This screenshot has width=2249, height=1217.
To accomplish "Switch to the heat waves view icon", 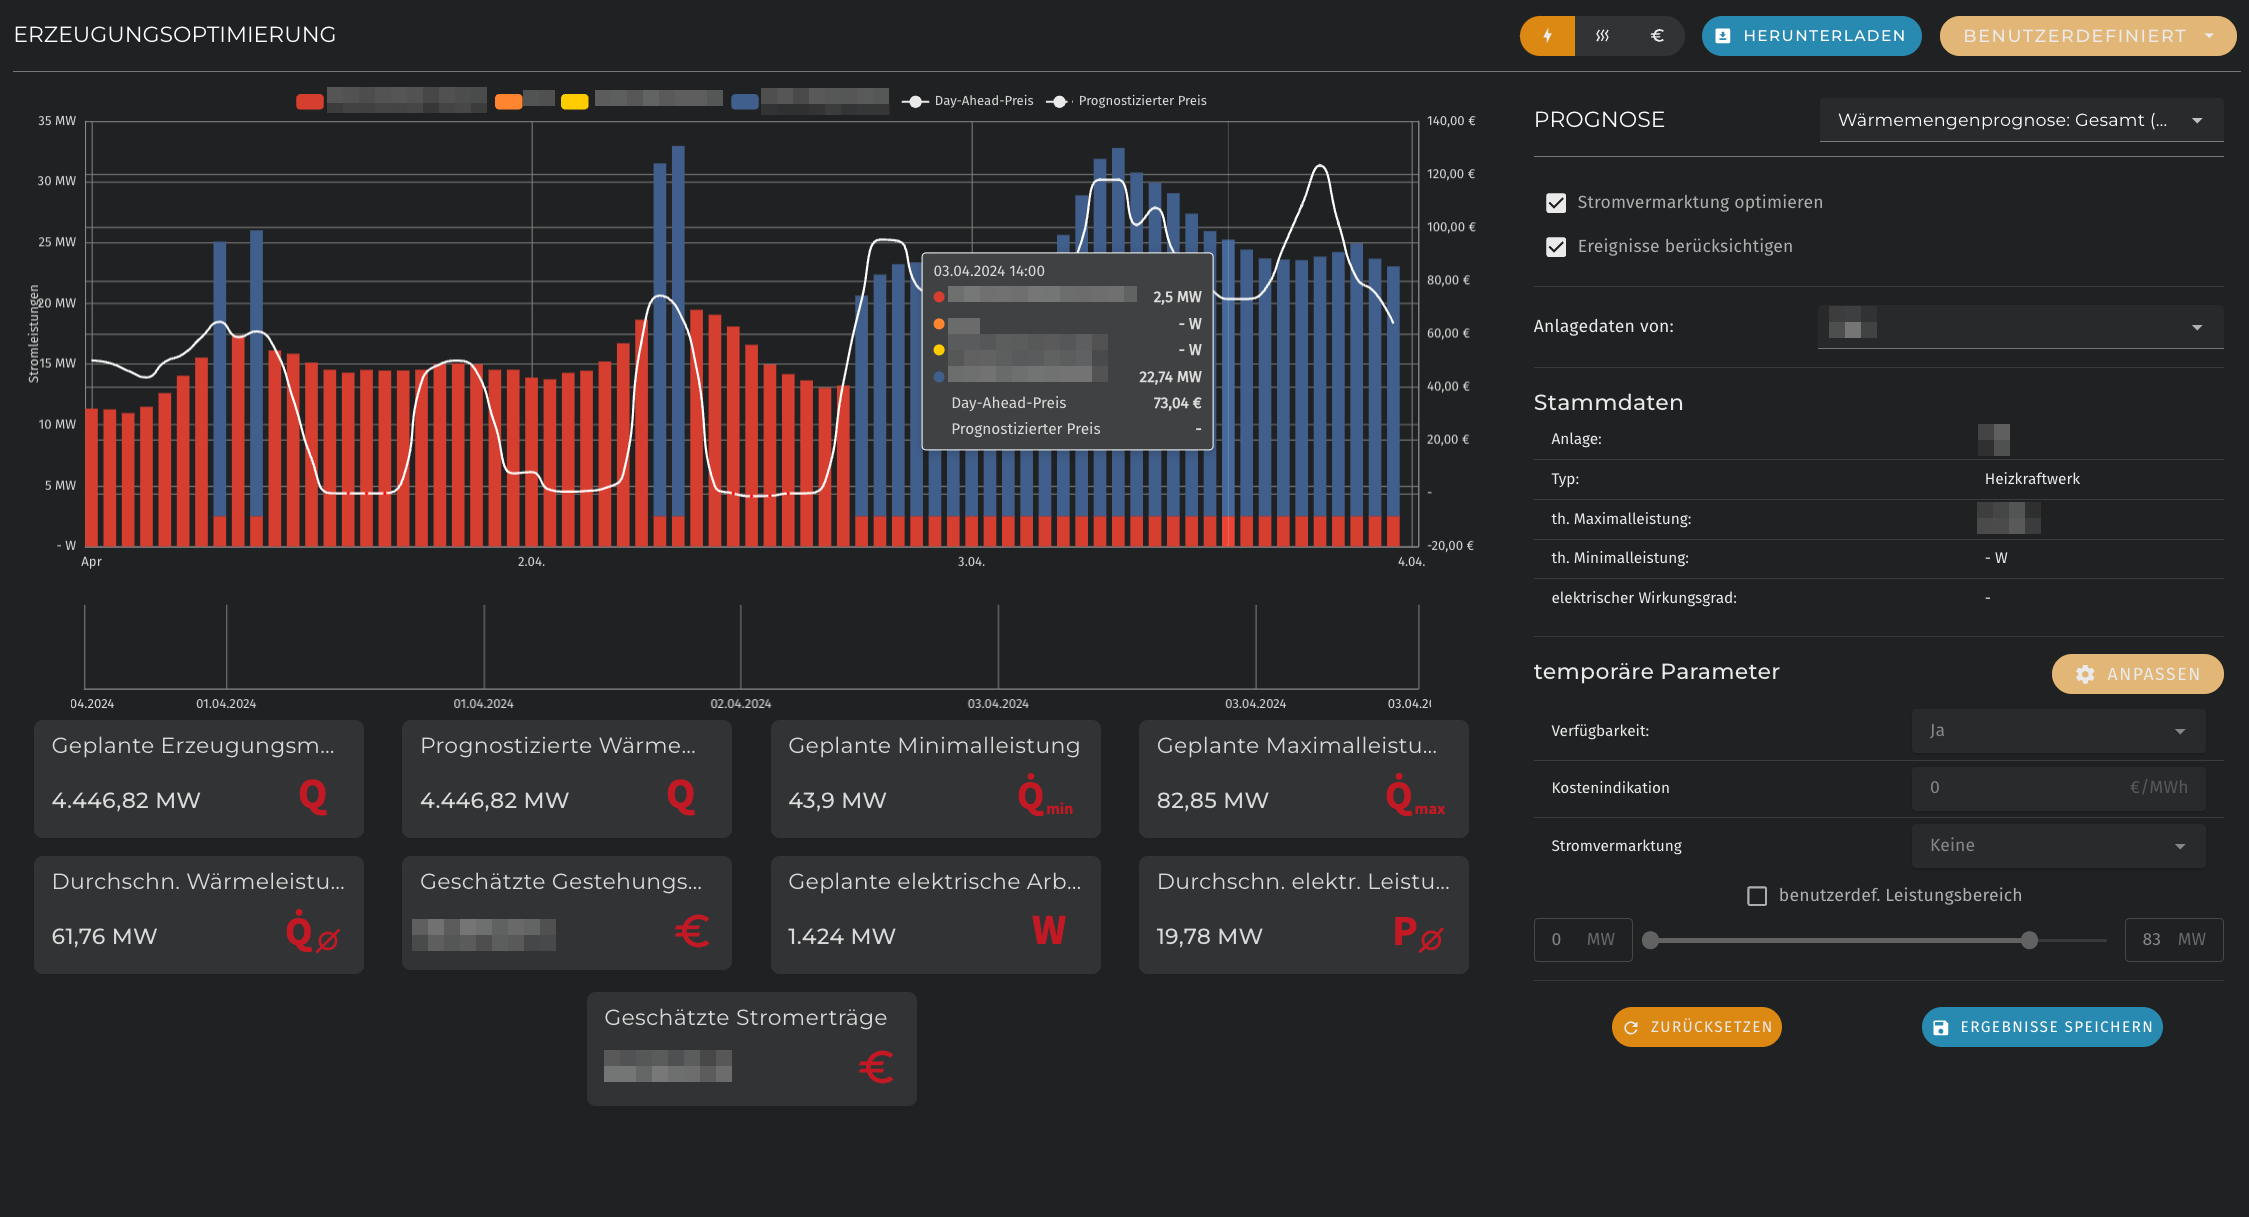I will point(1602,36).
